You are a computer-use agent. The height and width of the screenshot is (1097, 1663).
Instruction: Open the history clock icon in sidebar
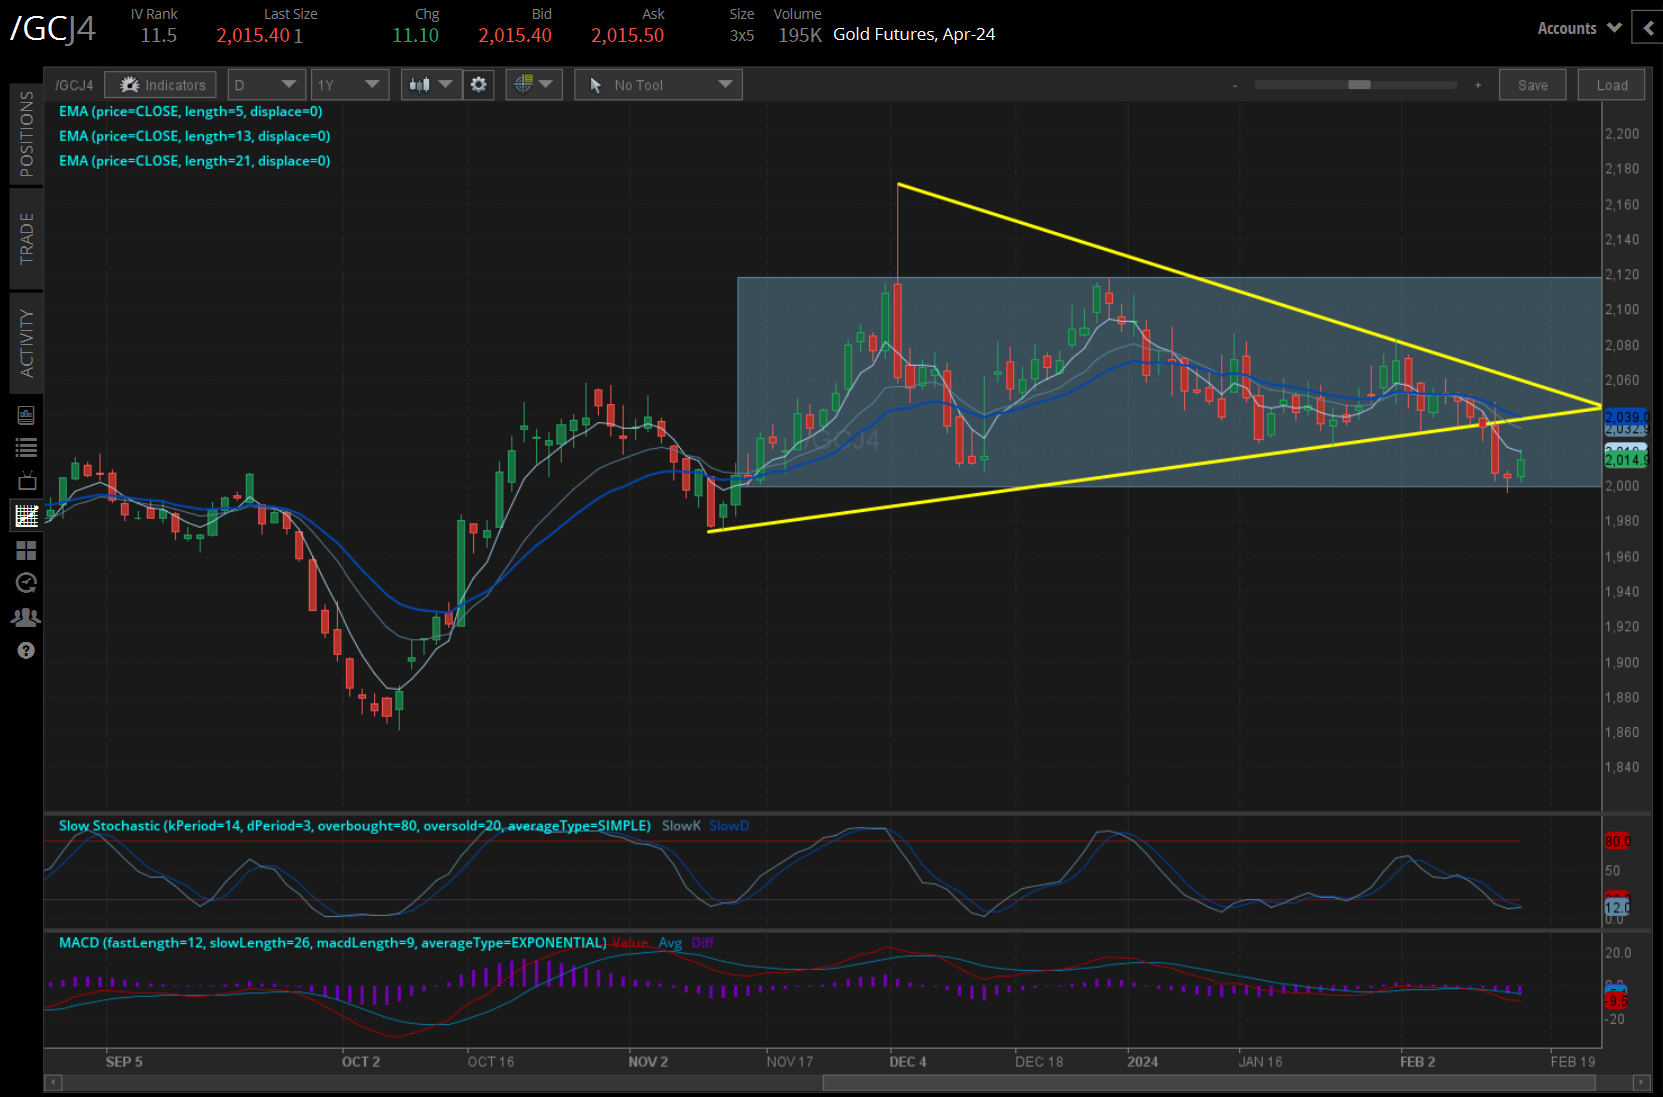[26, 583]
